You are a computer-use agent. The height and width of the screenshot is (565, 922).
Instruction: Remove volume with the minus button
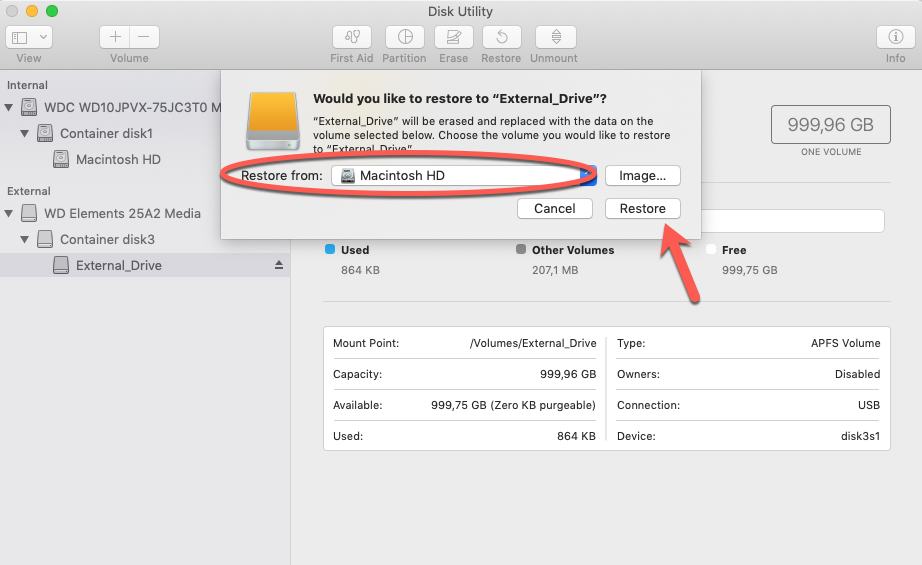coord(144,37)
